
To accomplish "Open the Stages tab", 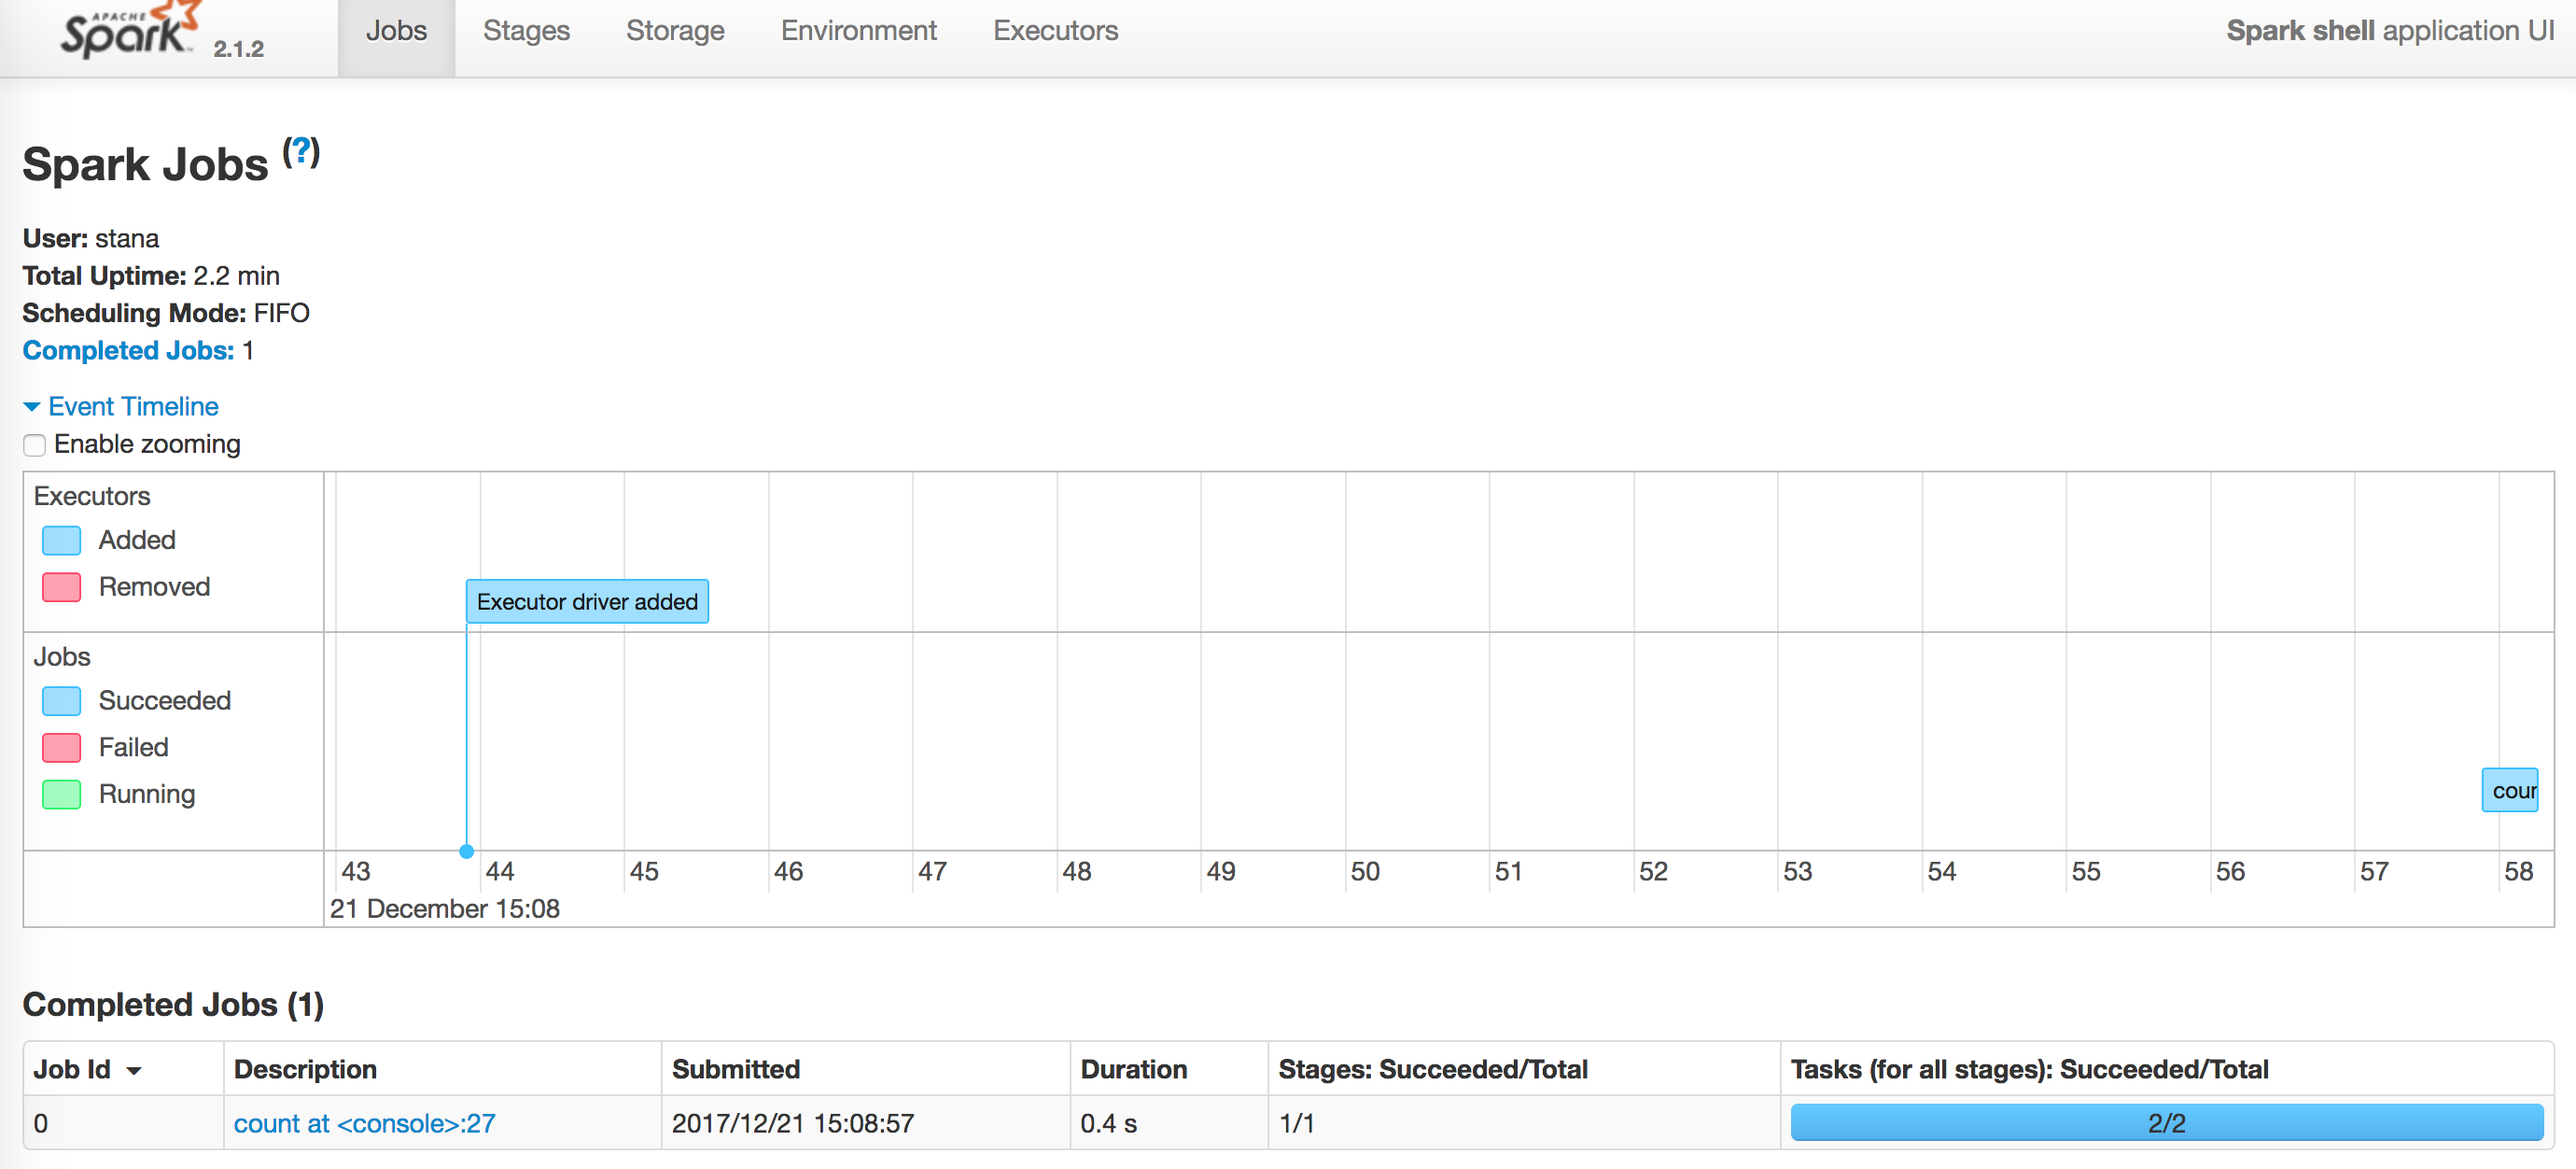I will point(526,32).
